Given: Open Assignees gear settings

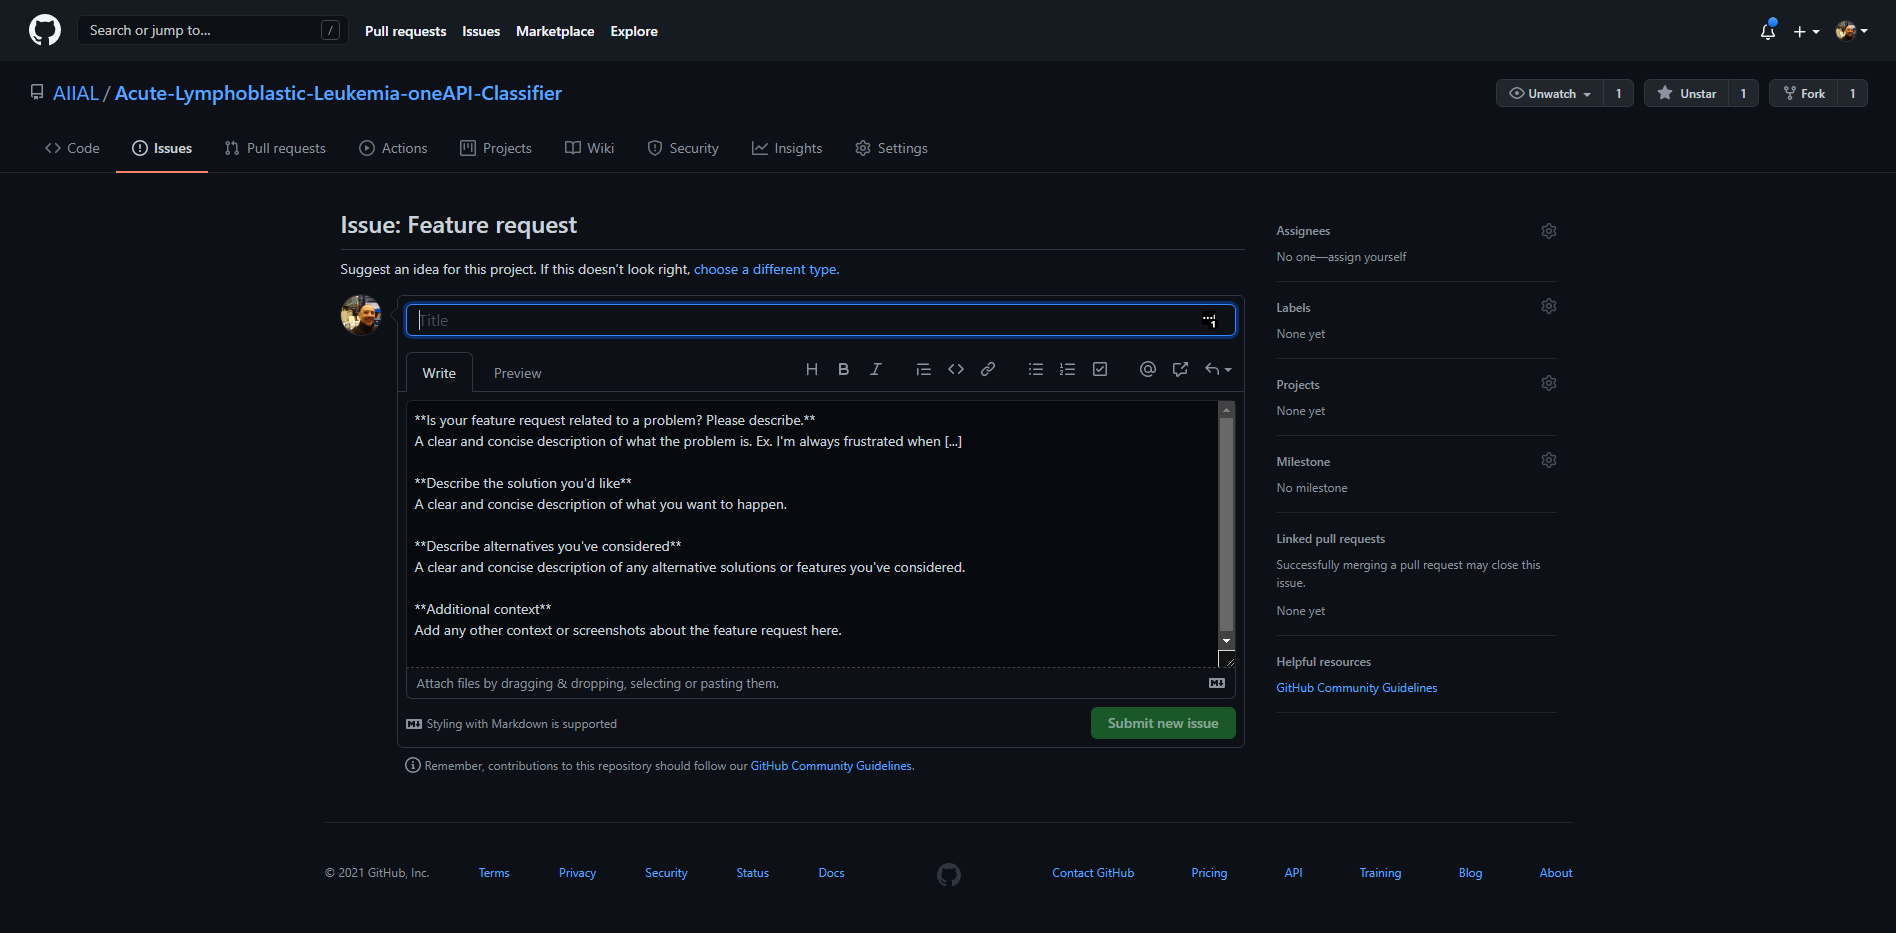Looking at the screenshot, I should tap(1549, 231).
